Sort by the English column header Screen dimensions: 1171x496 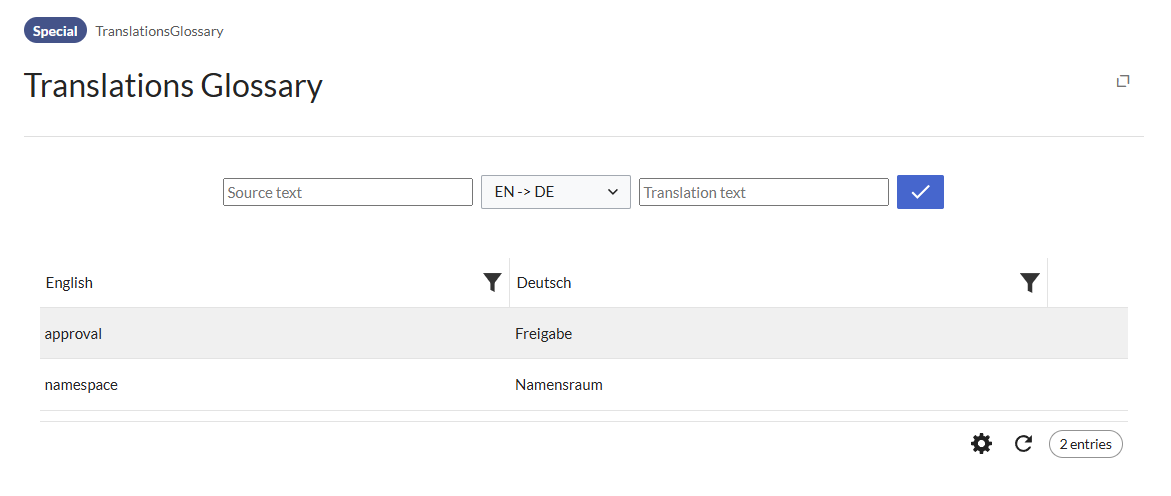(70, 283)
